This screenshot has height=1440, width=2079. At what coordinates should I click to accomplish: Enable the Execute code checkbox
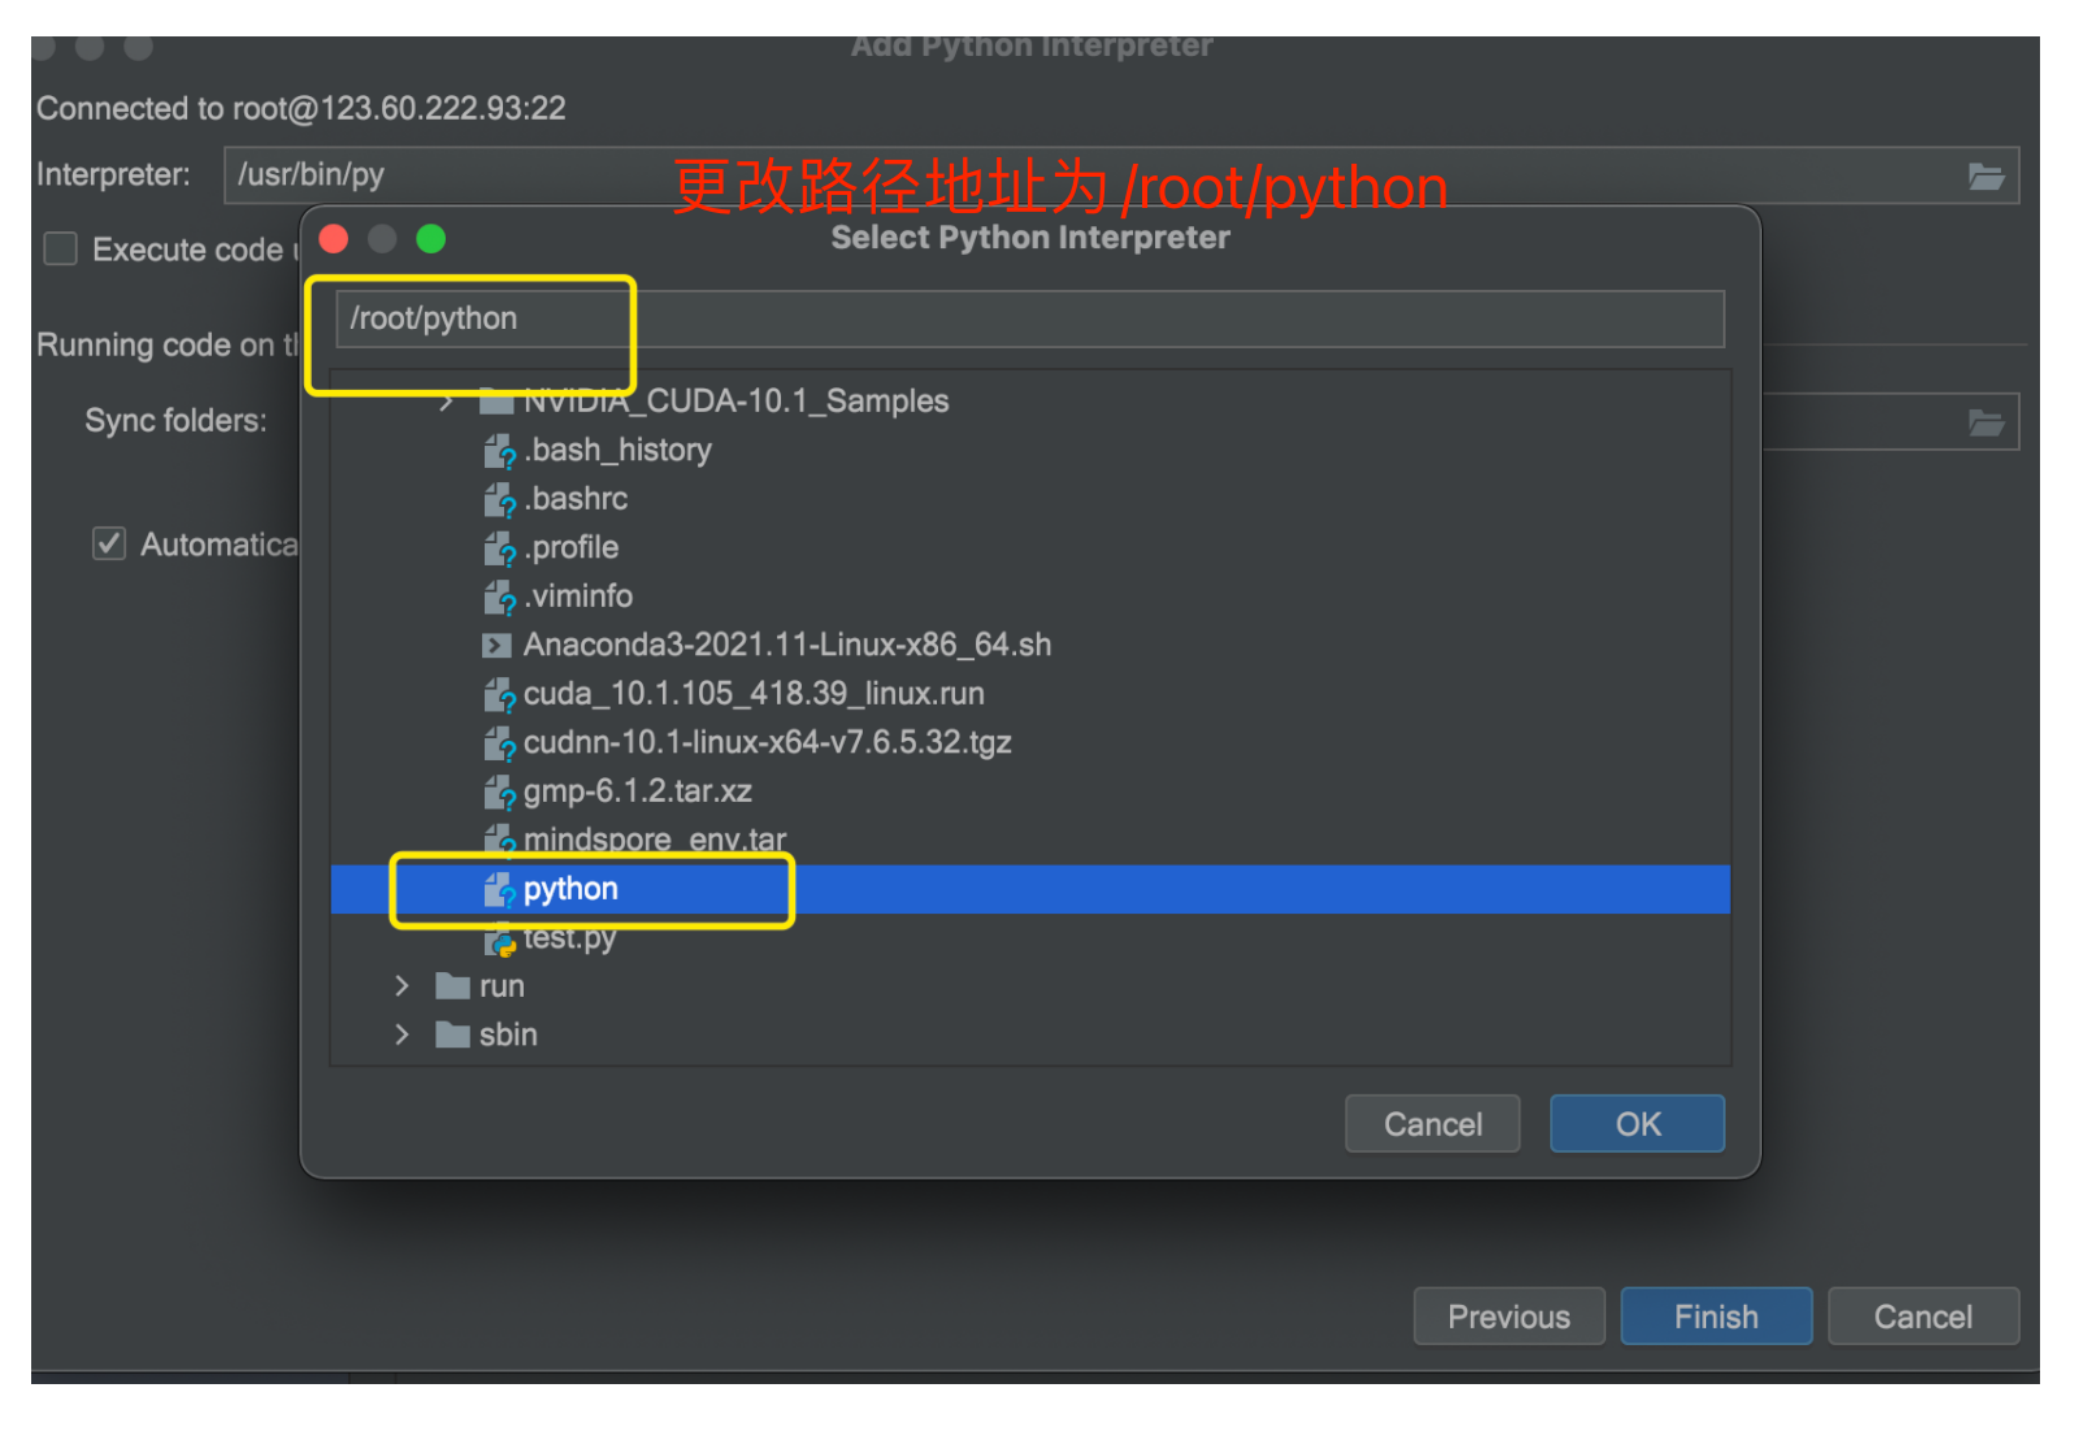point(60,249)
